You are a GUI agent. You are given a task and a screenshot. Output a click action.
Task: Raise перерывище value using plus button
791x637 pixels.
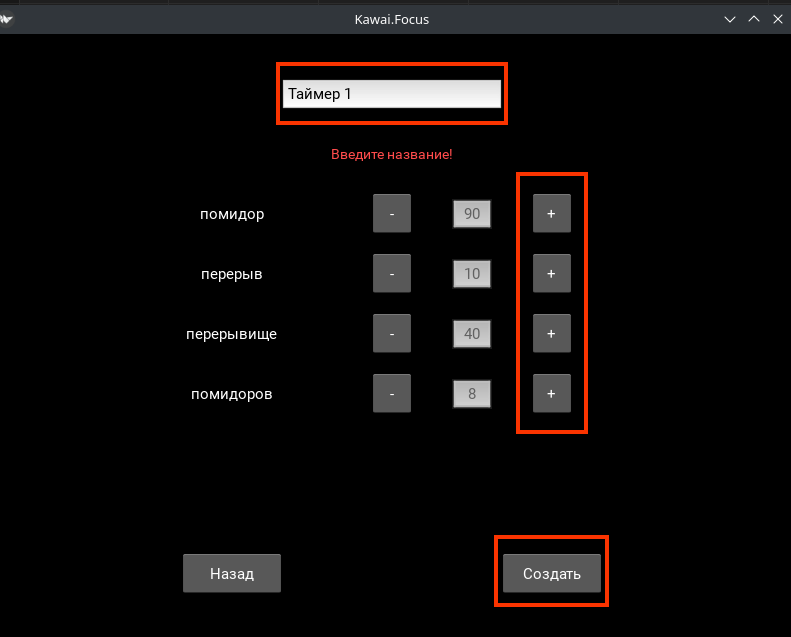(551, 334)
